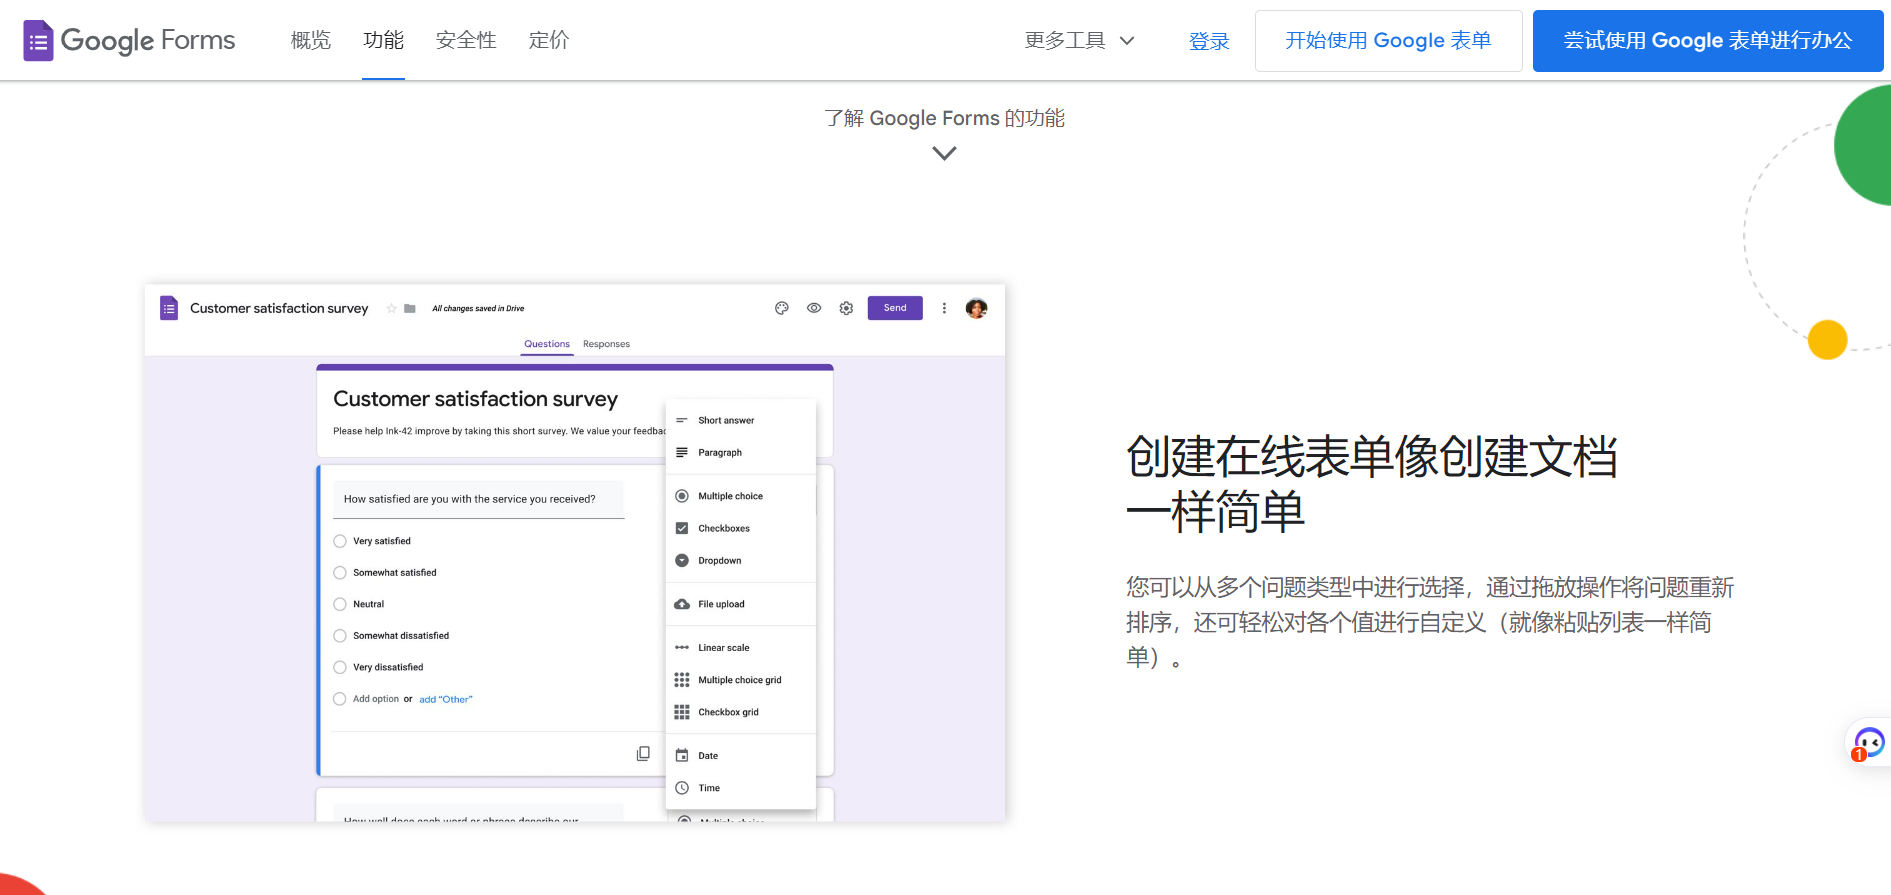Click the move-to-folder icon beside form title

(x=410, y=308)
